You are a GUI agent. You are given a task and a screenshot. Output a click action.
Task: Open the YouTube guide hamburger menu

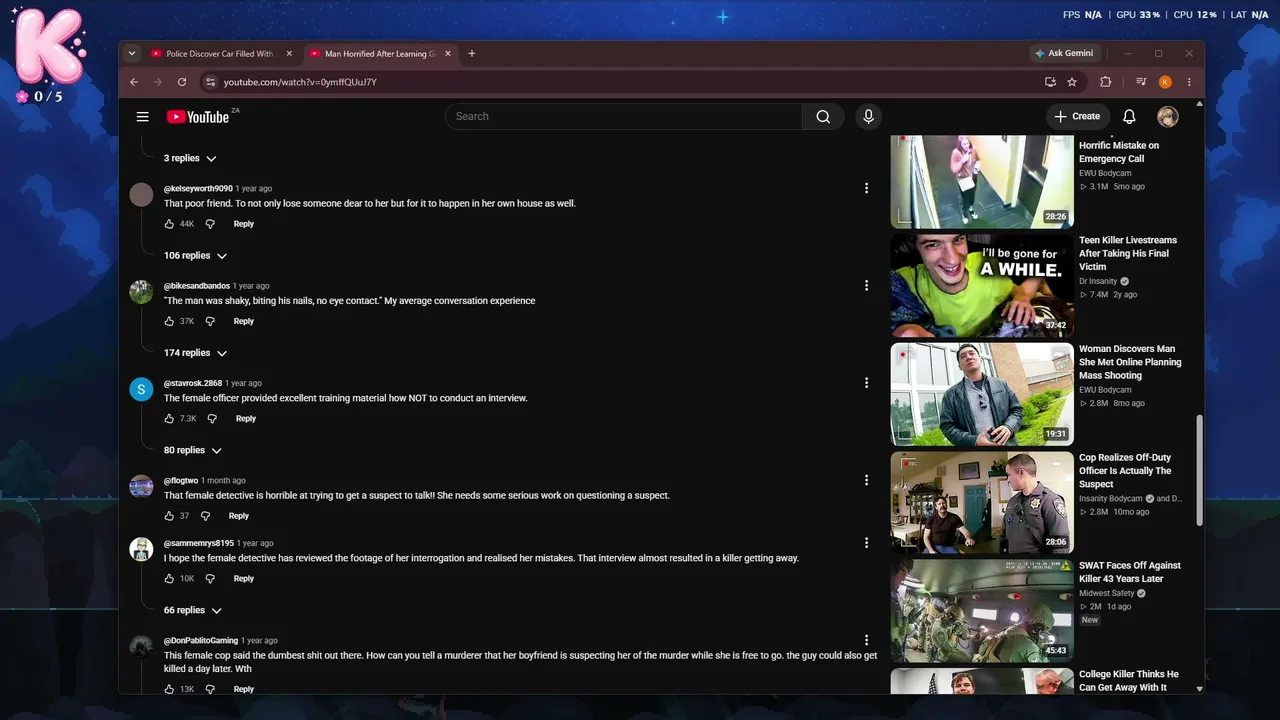(142, 117)
